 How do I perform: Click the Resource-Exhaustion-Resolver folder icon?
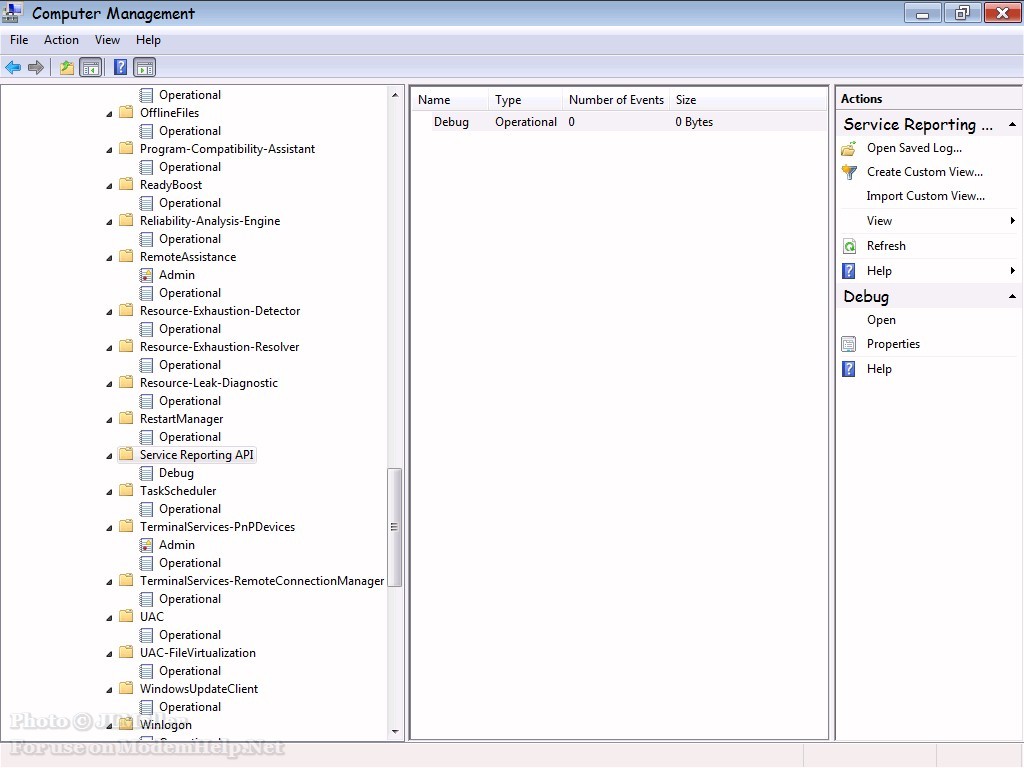126,347
